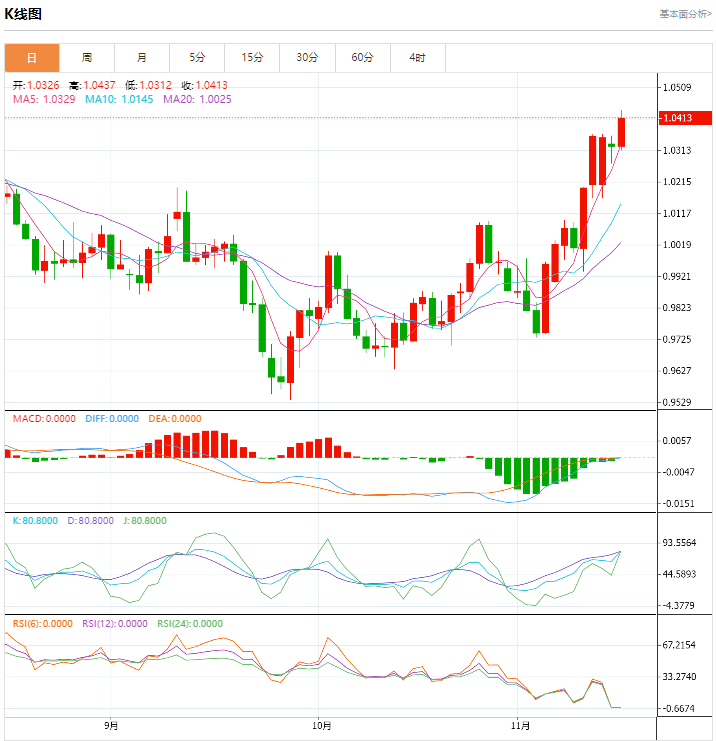Click the MACD: 0.0000 label
Screen dimensions: 716x741
pyautogui.click(x=44, y=419)
